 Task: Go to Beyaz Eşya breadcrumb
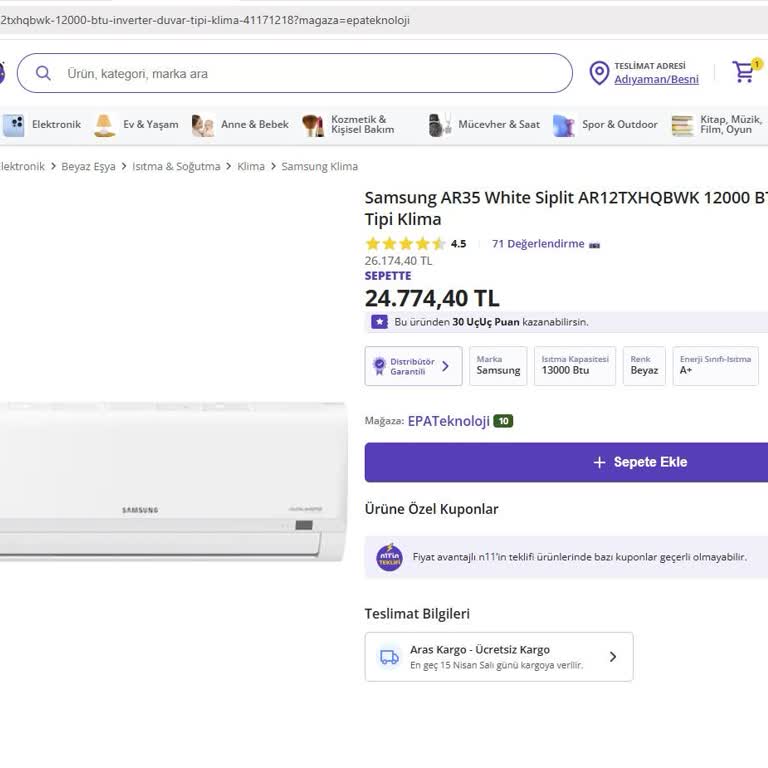[88, 167]
